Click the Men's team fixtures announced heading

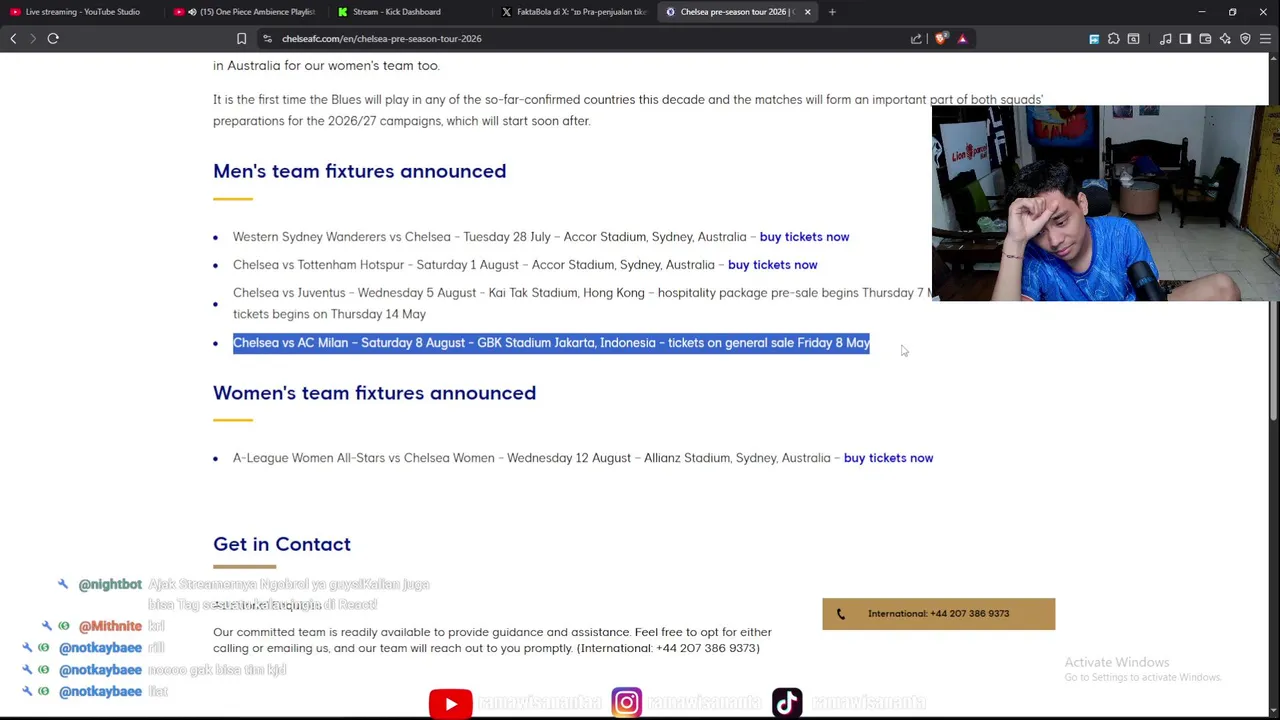tap(359, 171)
